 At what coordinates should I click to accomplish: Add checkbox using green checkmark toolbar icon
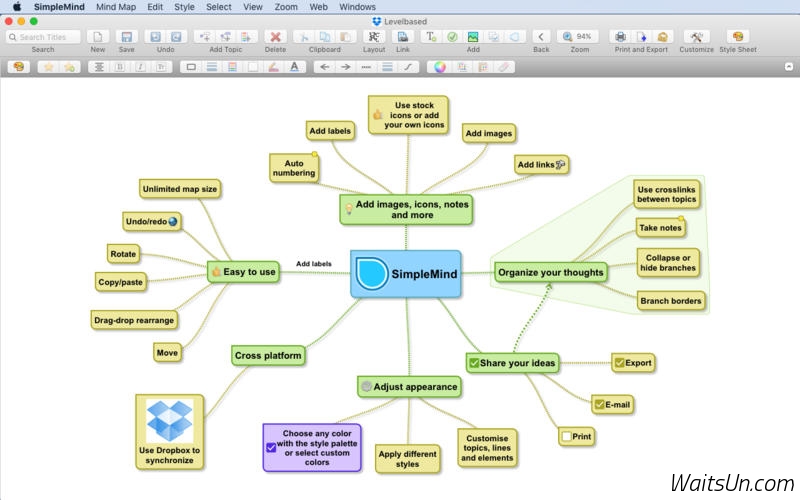[x=452, y=37]
